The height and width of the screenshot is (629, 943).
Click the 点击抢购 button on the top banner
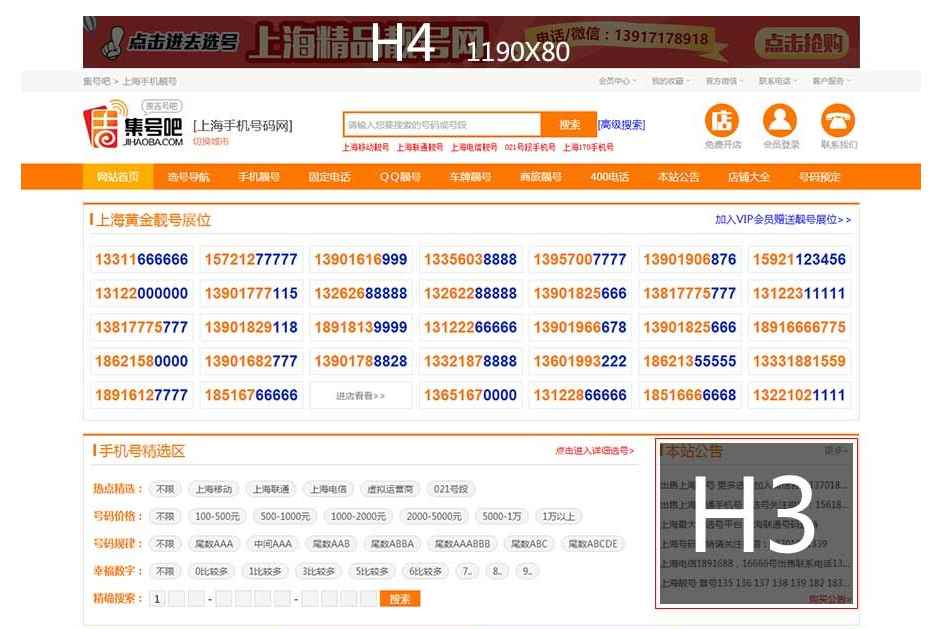pos(802,43)
